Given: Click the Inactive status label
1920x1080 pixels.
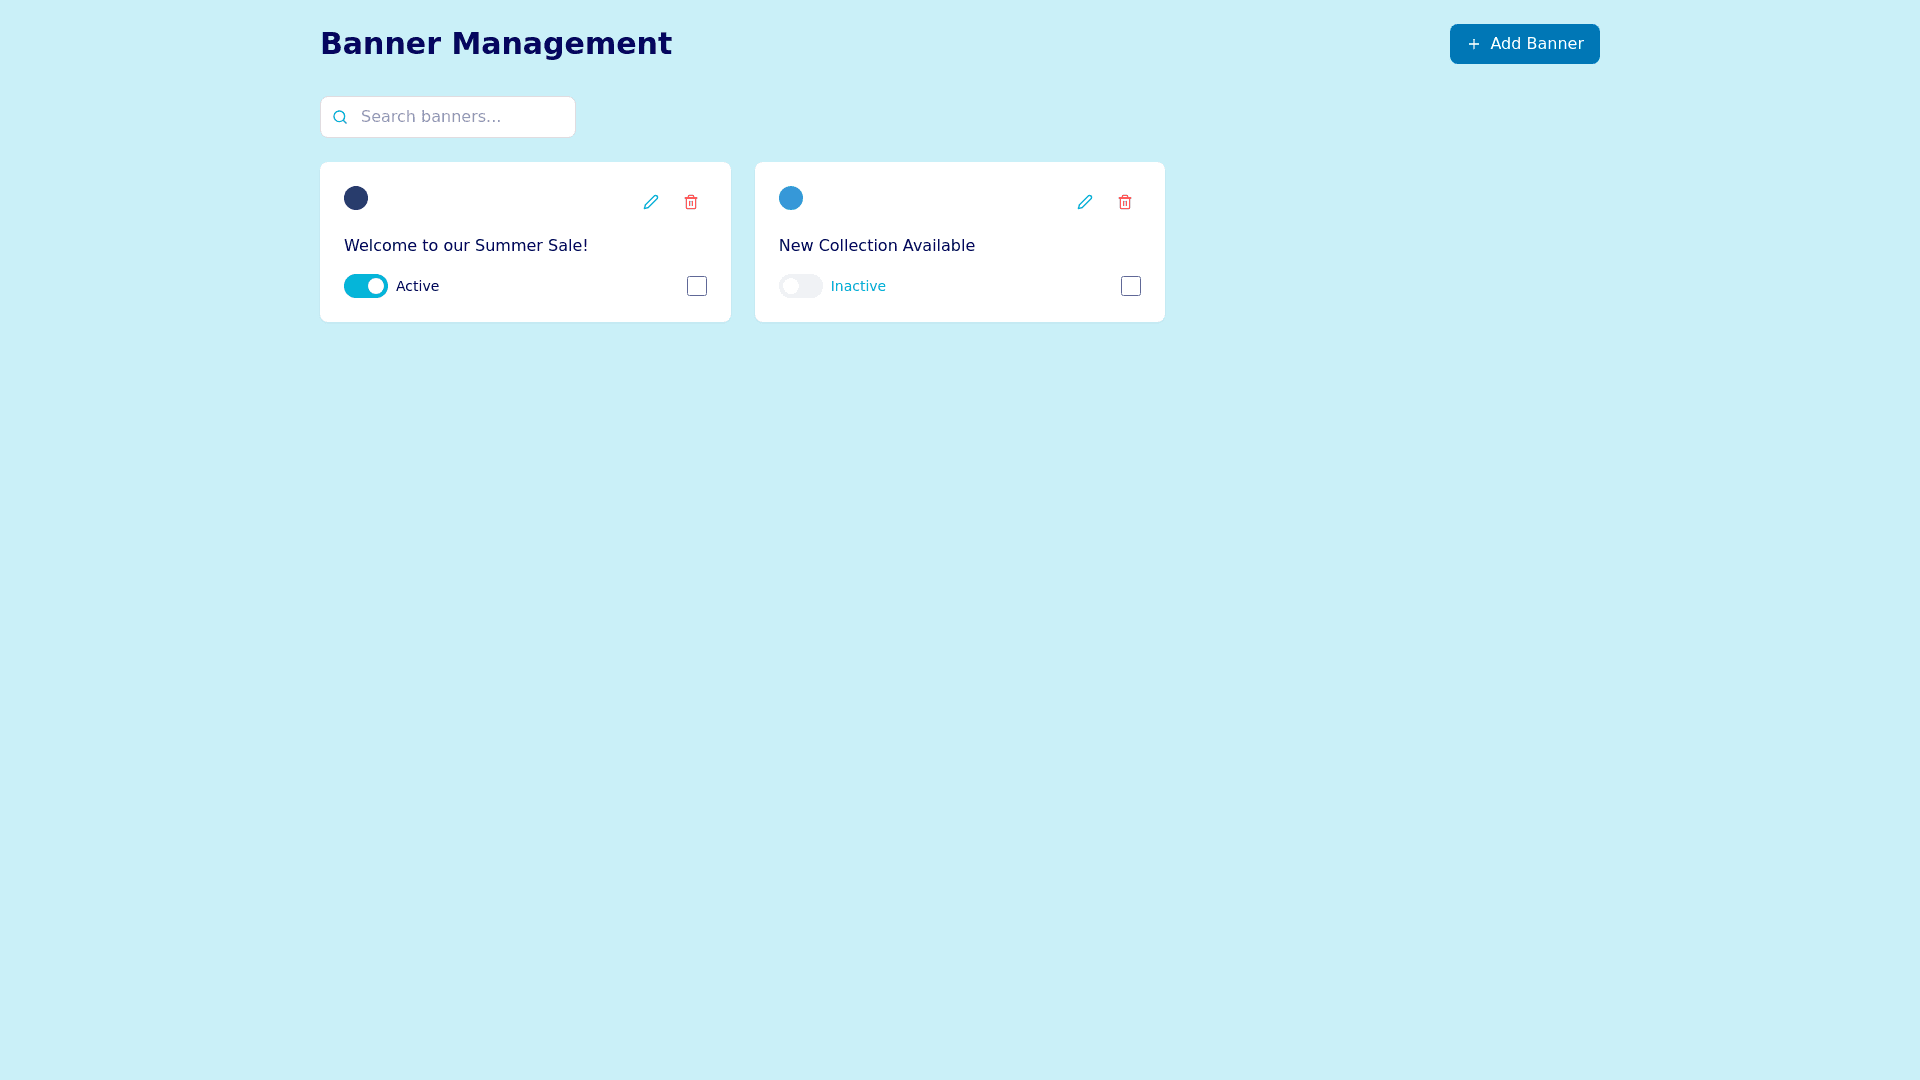Looking at the screenshot, I should coord(858,286).
